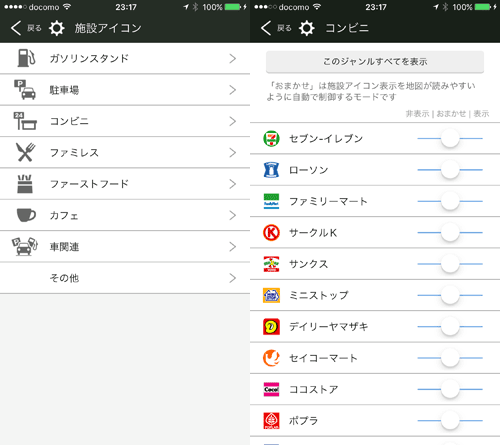Toggle the ファミリーマート display switch

coord(450,201)
